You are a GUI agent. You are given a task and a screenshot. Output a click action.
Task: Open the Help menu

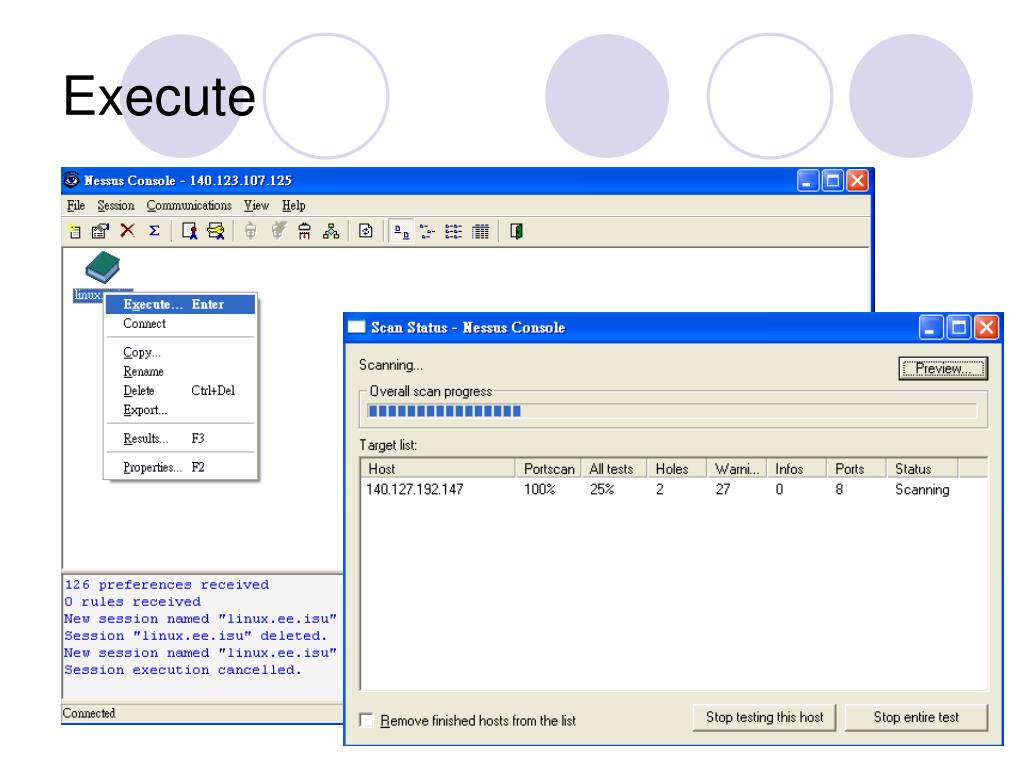[294, 206]
